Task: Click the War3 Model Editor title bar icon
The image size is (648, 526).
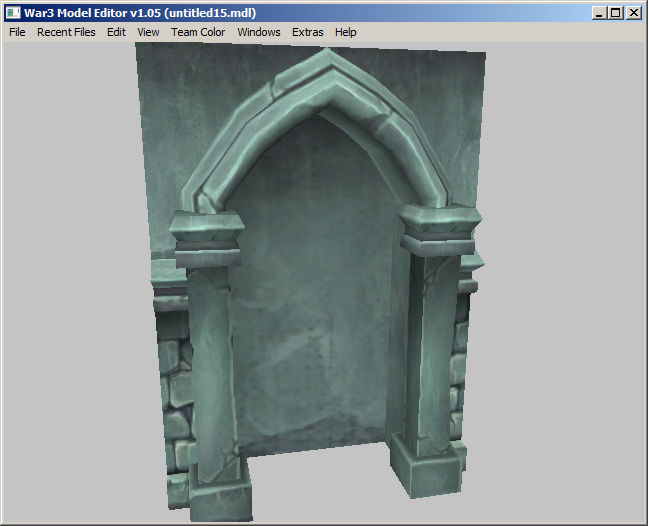Action: click(13, 13)
